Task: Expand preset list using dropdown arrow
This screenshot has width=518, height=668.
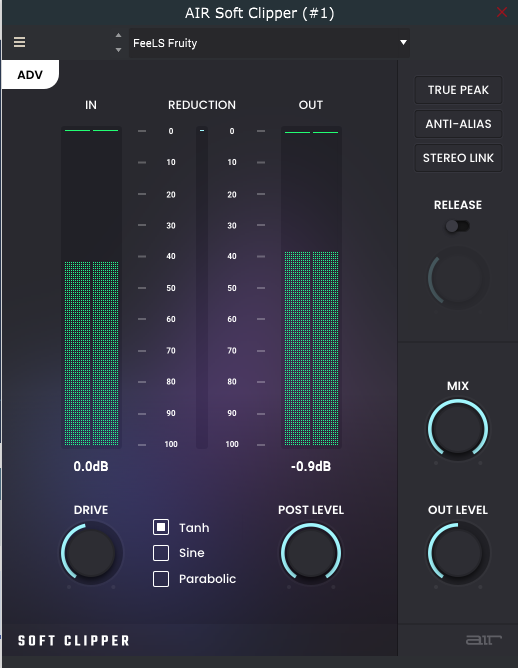Action: [403, 43]
